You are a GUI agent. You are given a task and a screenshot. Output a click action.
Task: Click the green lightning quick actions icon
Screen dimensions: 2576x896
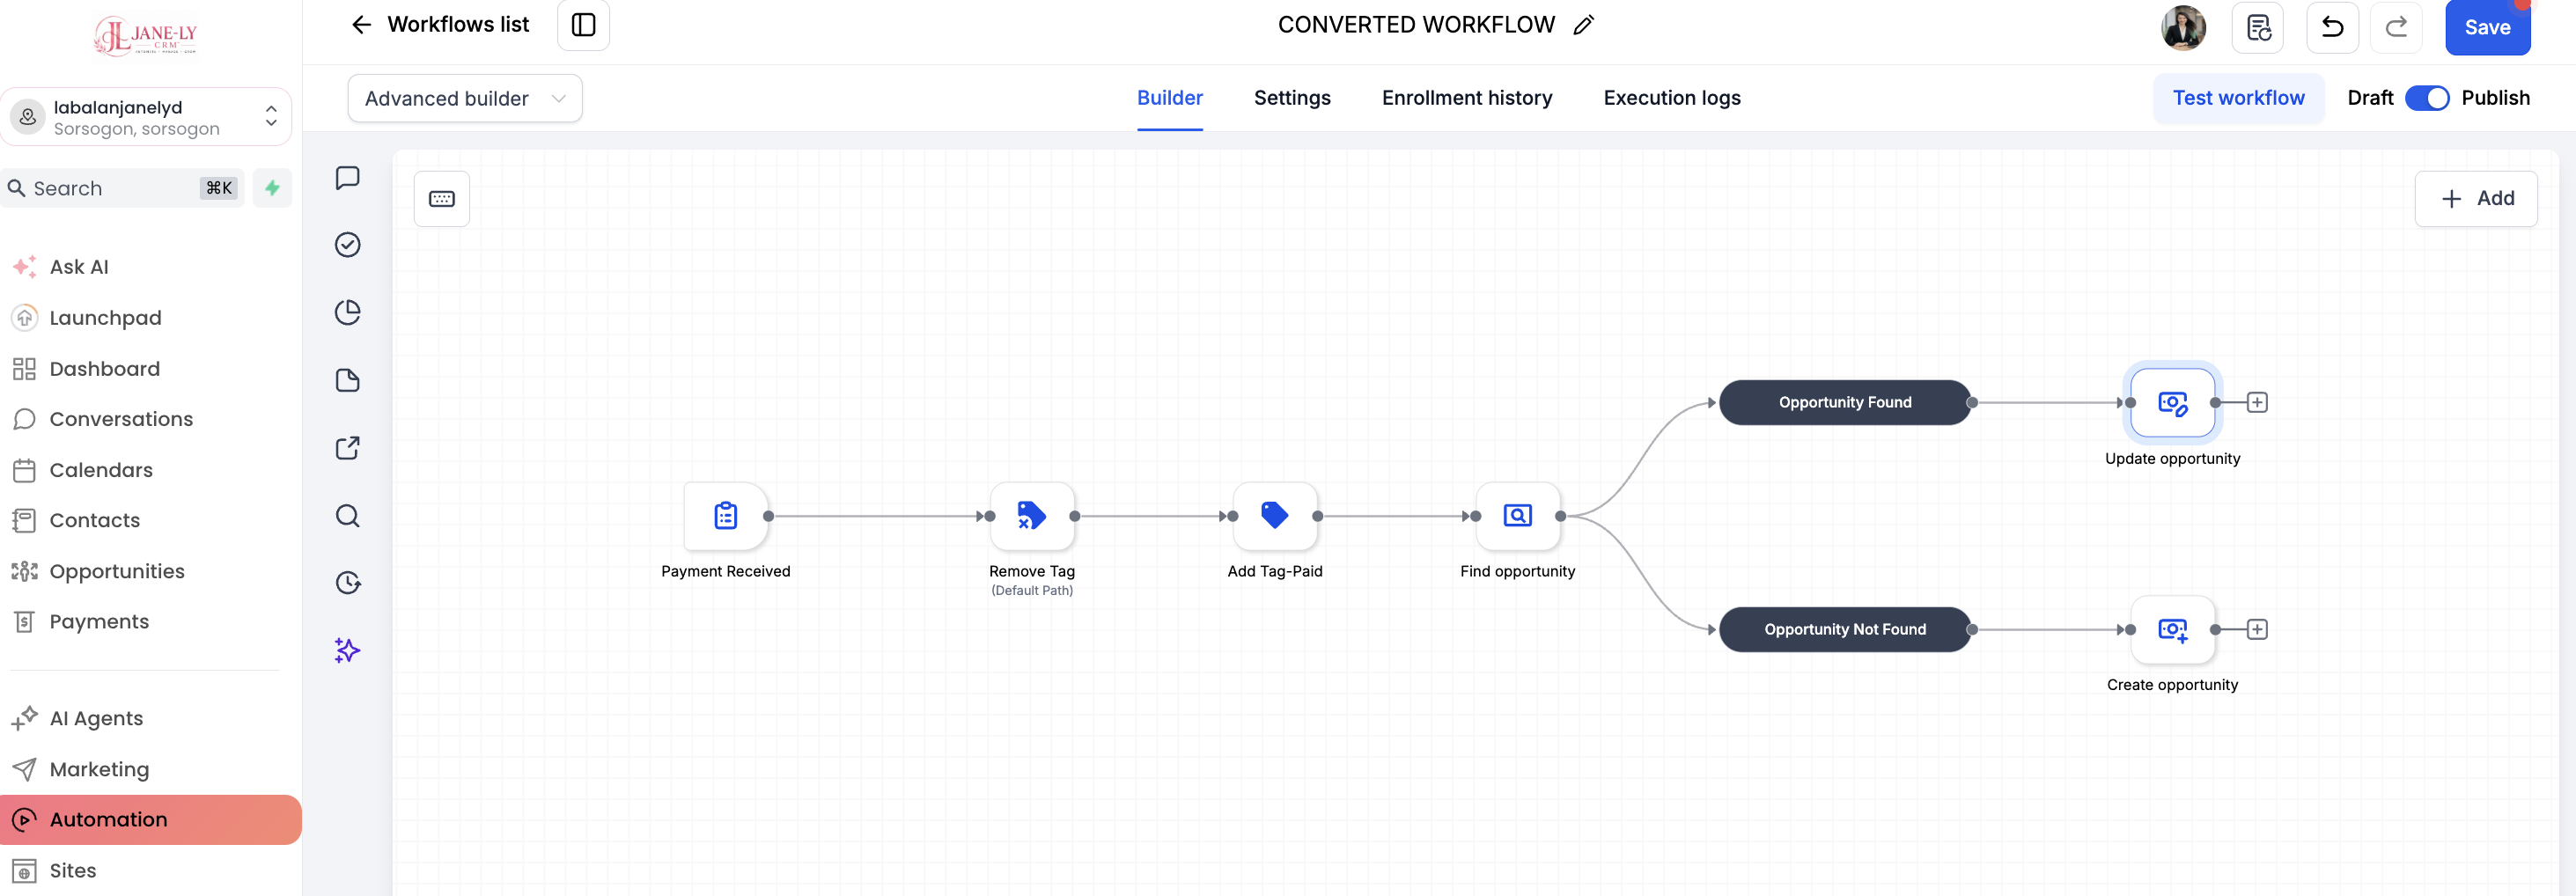pos(272,188)
